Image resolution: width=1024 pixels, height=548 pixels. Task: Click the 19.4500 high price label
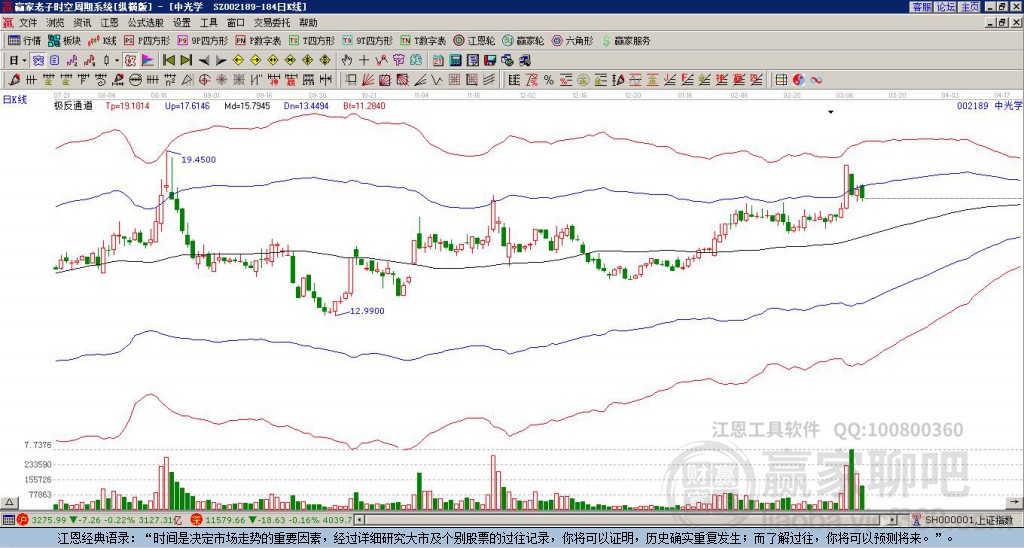(199, 159)
